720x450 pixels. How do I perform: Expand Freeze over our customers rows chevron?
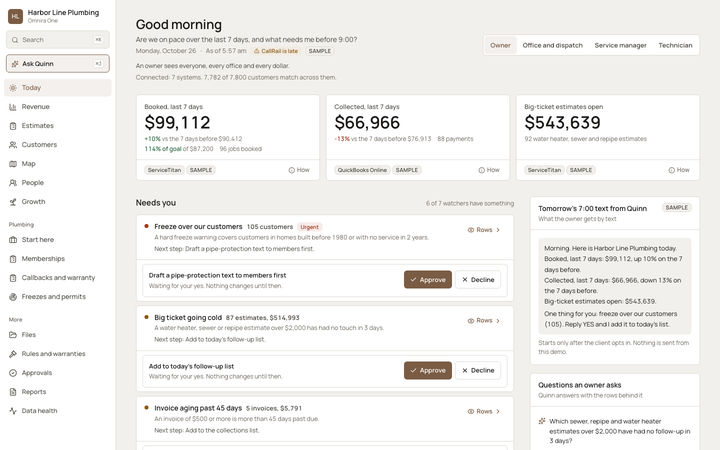pyautogui.click(x=498, y=230)
